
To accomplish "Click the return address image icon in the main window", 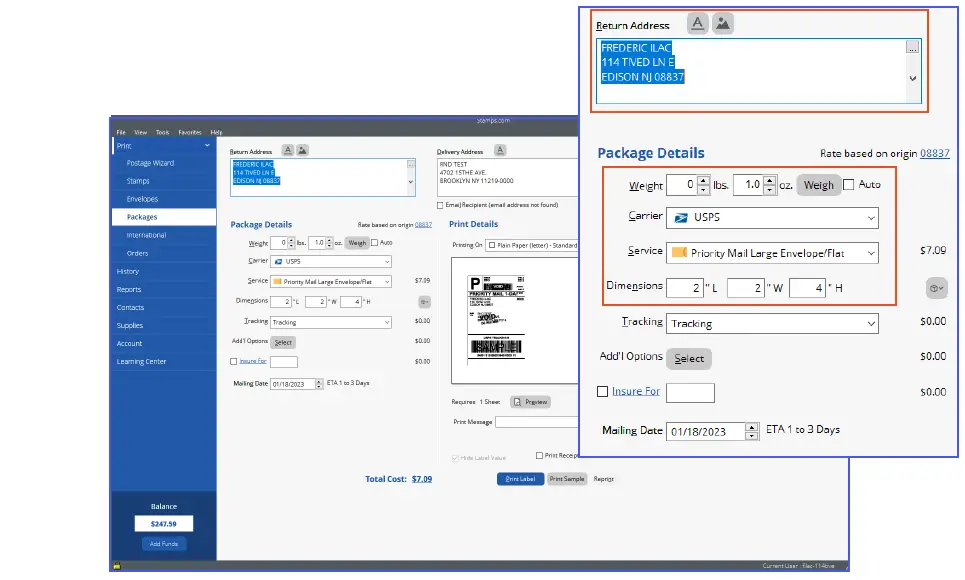I will pos(302,150).
